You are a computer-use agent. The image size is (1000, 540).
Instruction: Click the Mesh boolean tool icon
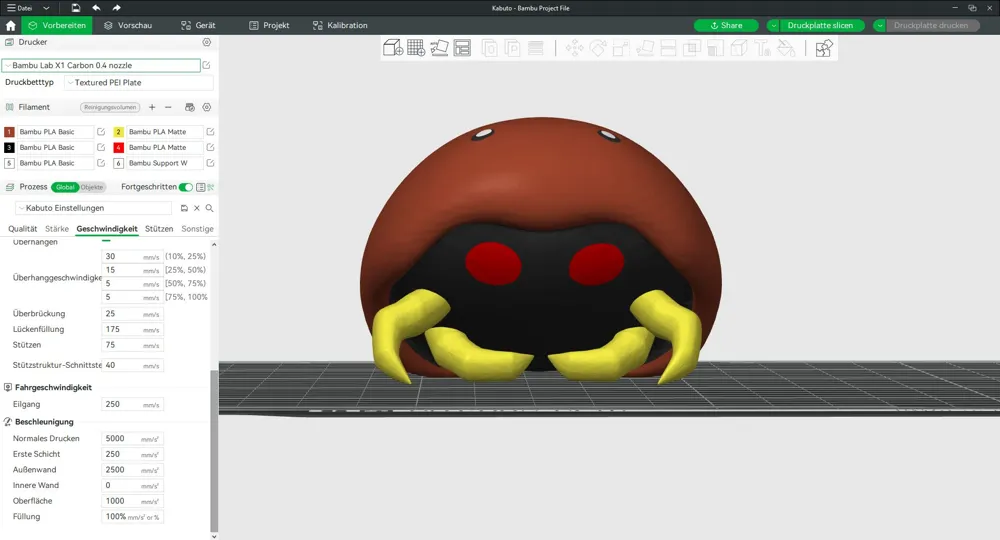pos(691,48)
